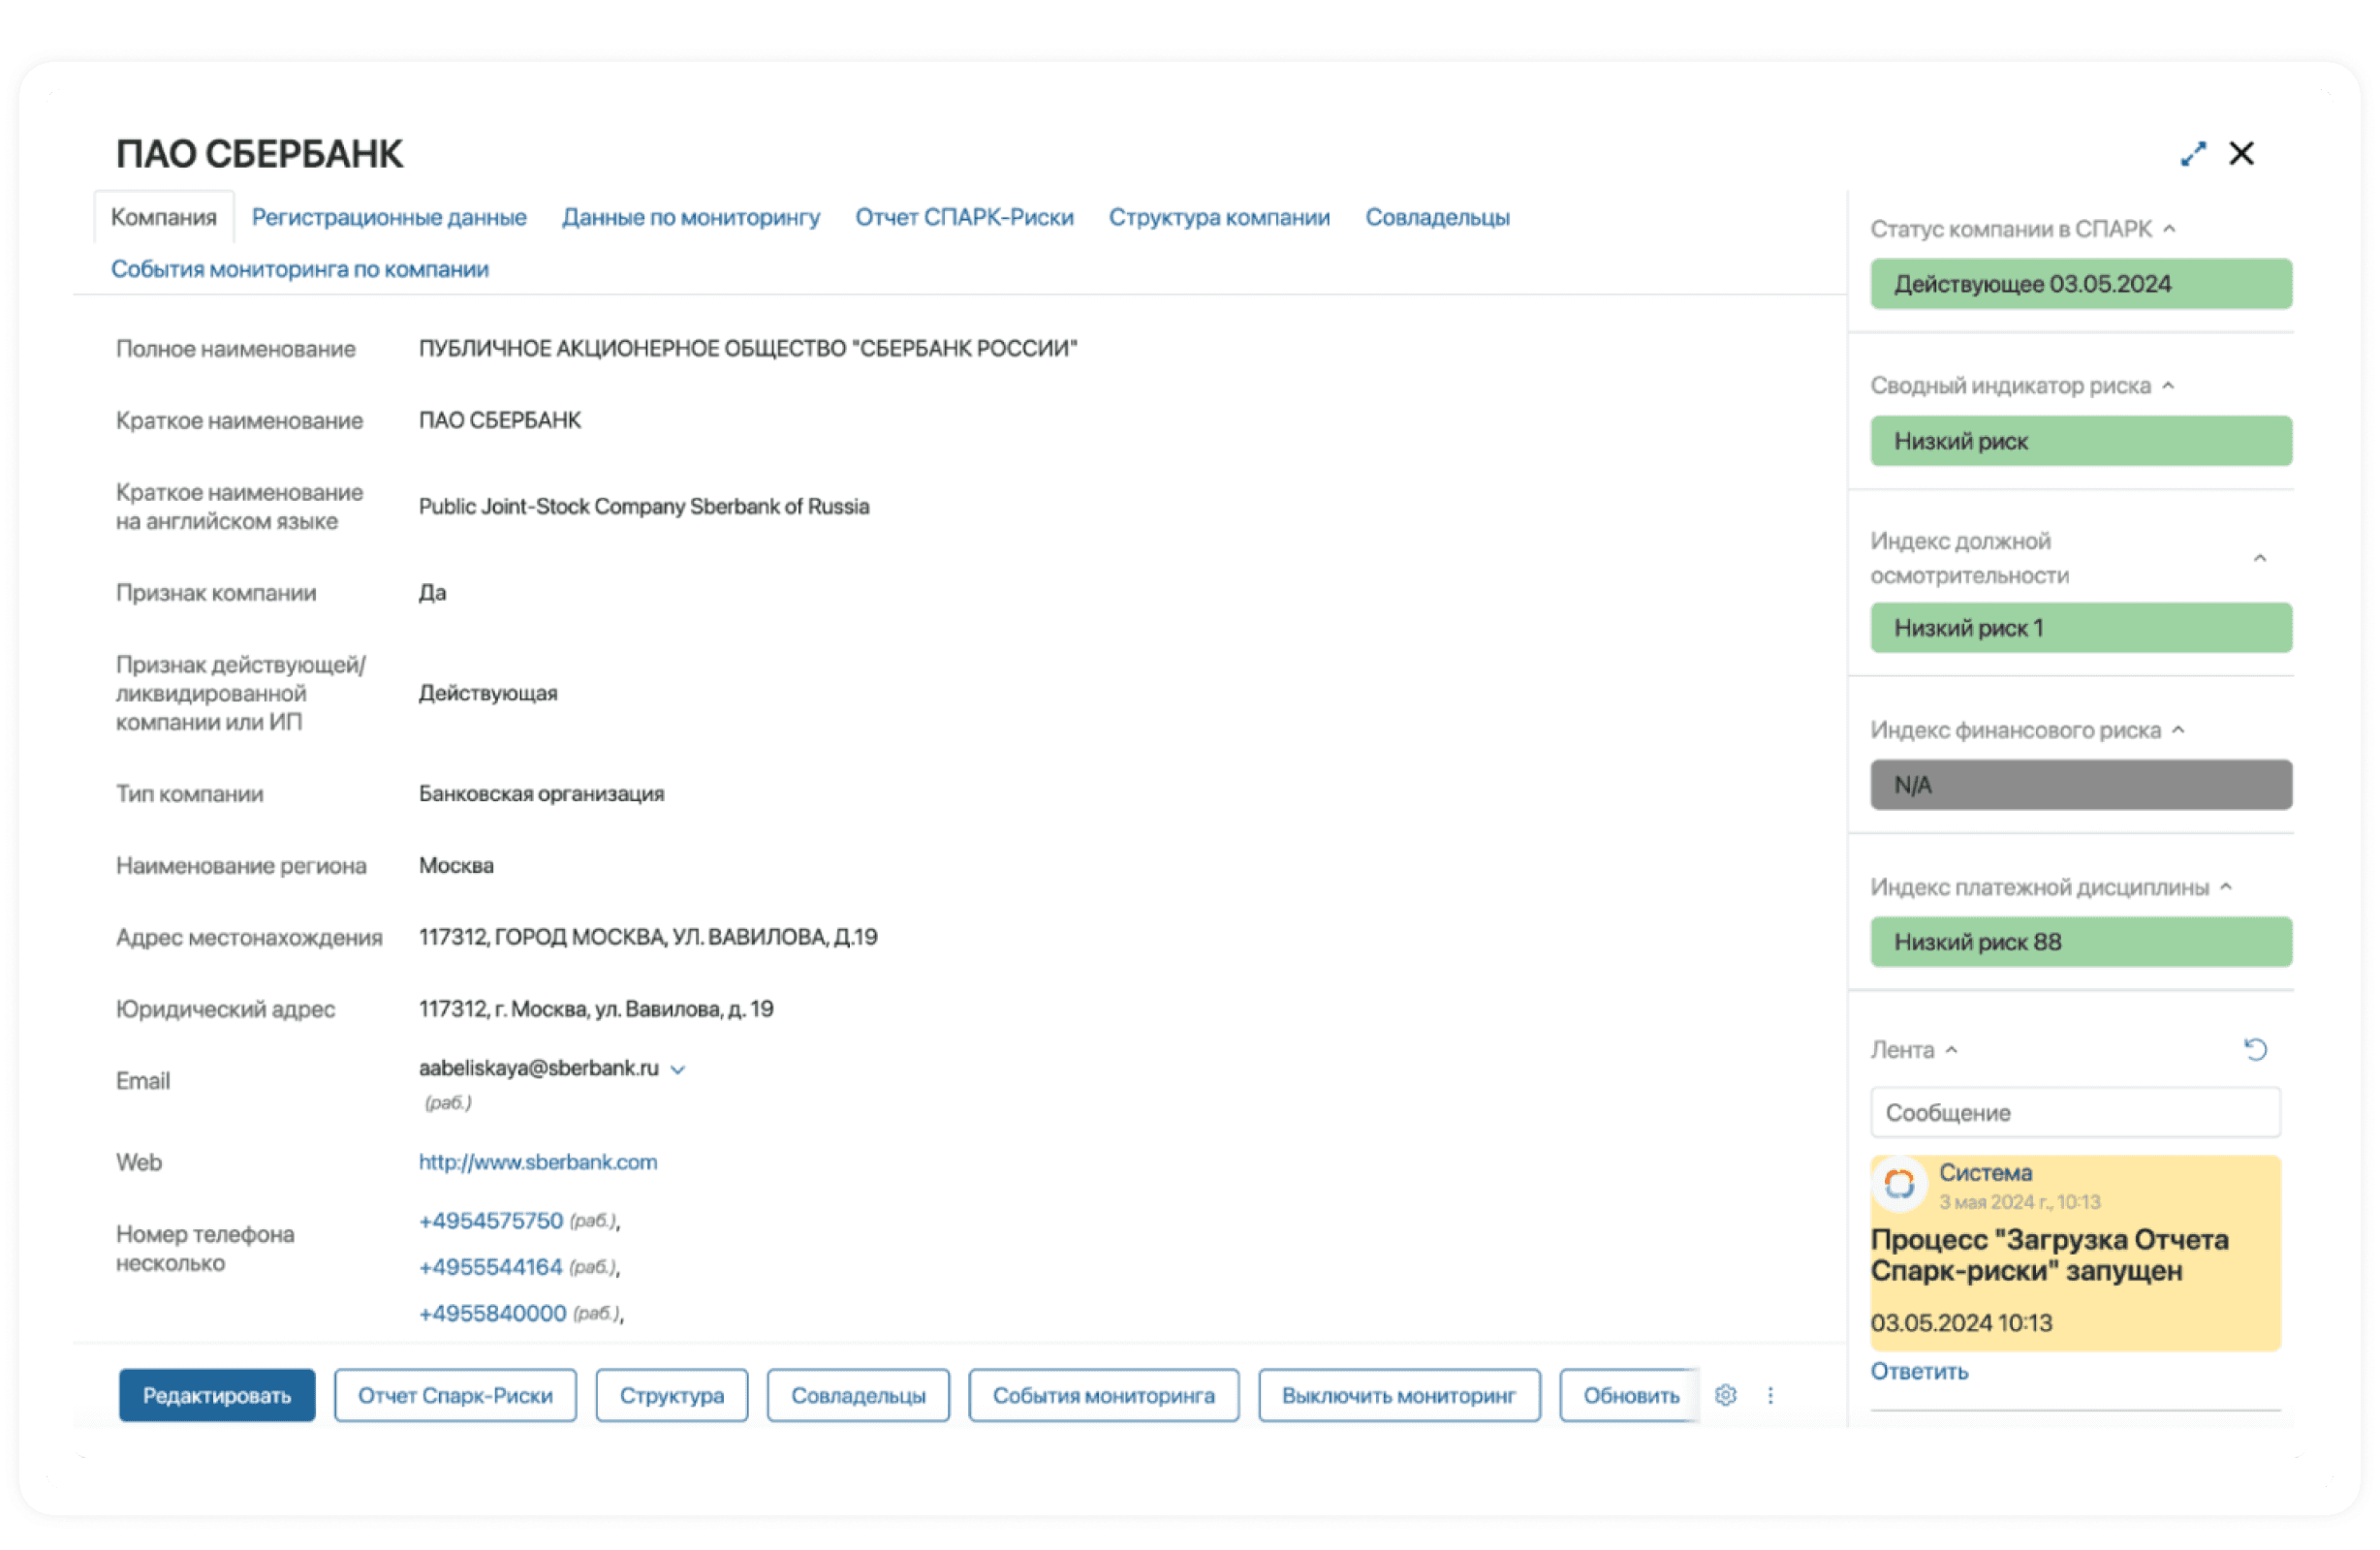Image resolution: width=2380 pixels, height=1550 pixels.
Task: Click legal address 117312, г. Москва, ул. Вавилова
Action: [x=595, y=1009]
